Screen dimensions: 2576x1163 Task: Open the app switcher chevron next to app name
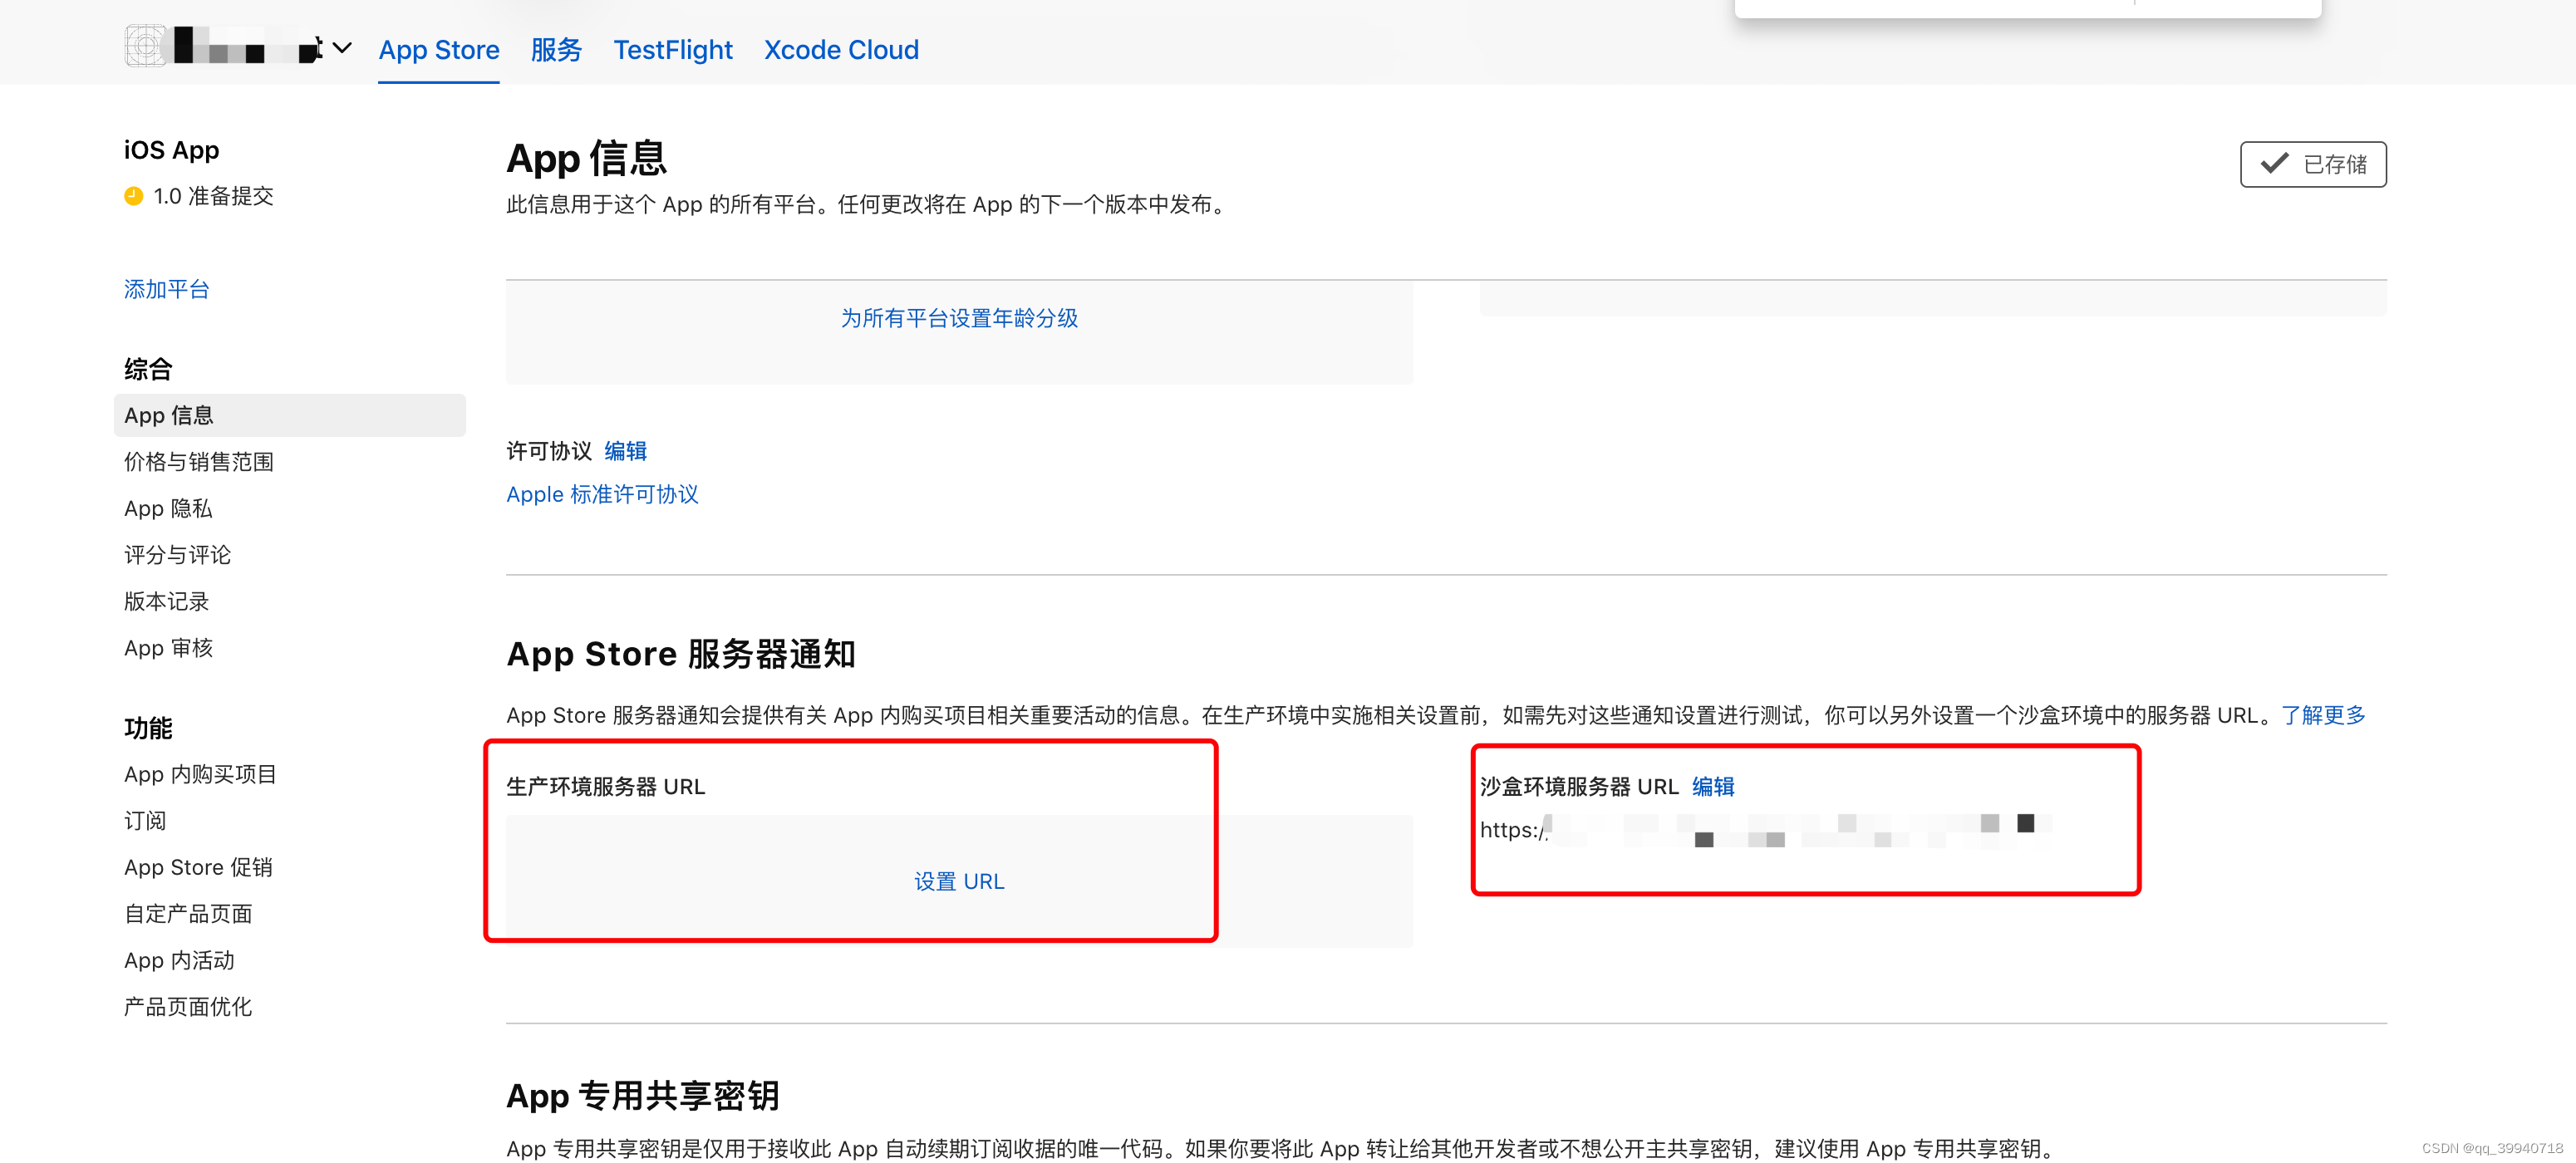[x=341, y=47]
